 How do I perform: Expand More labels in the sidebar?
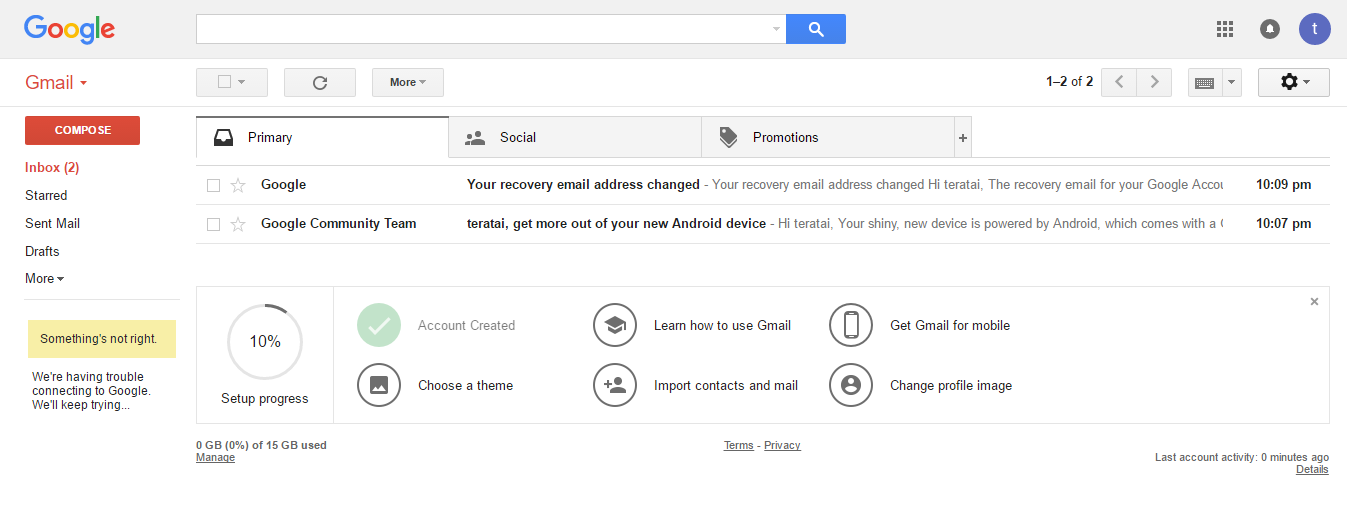coord(44,278)
